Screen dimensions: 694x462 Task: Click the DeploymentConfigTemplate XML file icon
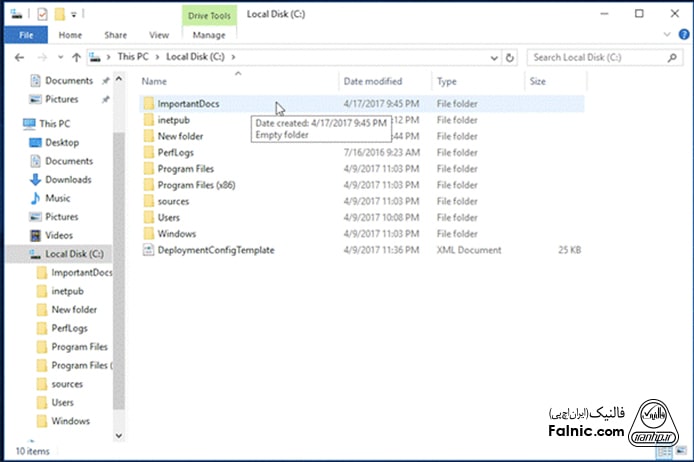point(148,250)
